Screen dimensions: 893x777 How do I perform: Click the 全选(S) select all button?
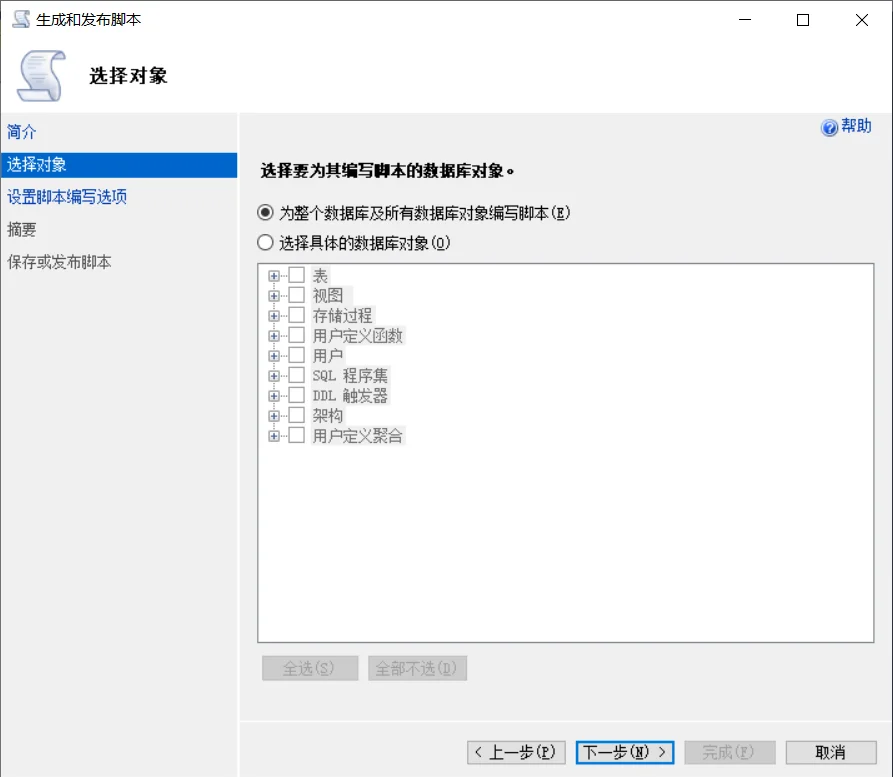point(310,668)
